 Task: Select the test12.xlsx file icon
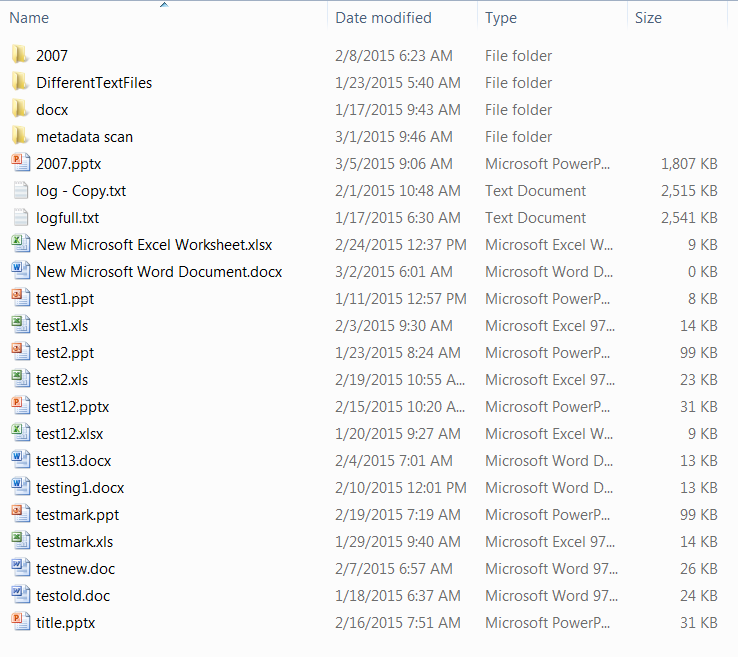pos(19,434)
